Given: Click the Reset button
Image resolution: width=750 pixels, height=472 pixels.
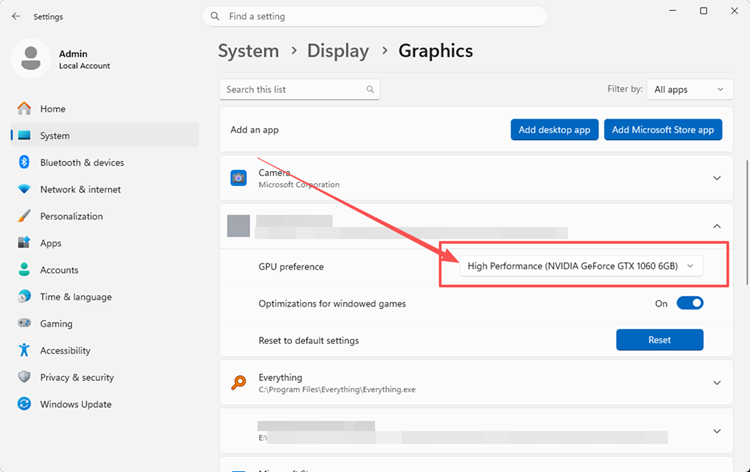Looking at the screenshot, I should (660, 340).
